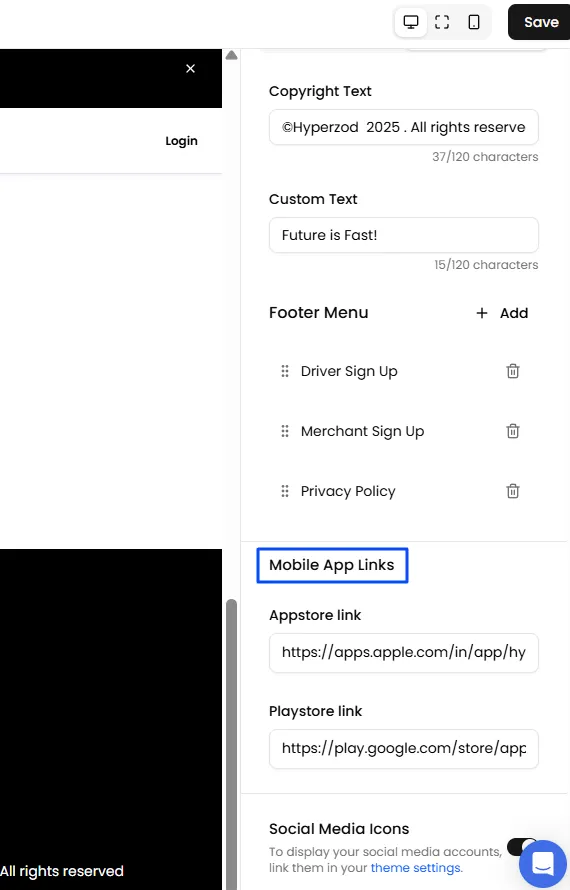Add a new Footer Menu item
Viewport: 570px width, 890px height.
[502, 313]
